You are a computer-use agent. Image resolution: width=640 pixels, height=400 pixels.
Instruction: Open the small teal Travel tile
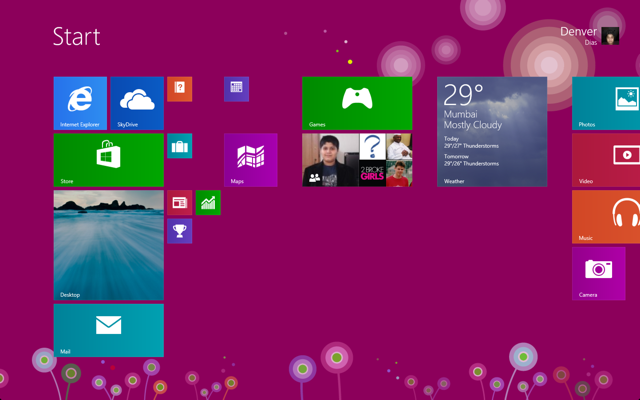click(180, 146)
